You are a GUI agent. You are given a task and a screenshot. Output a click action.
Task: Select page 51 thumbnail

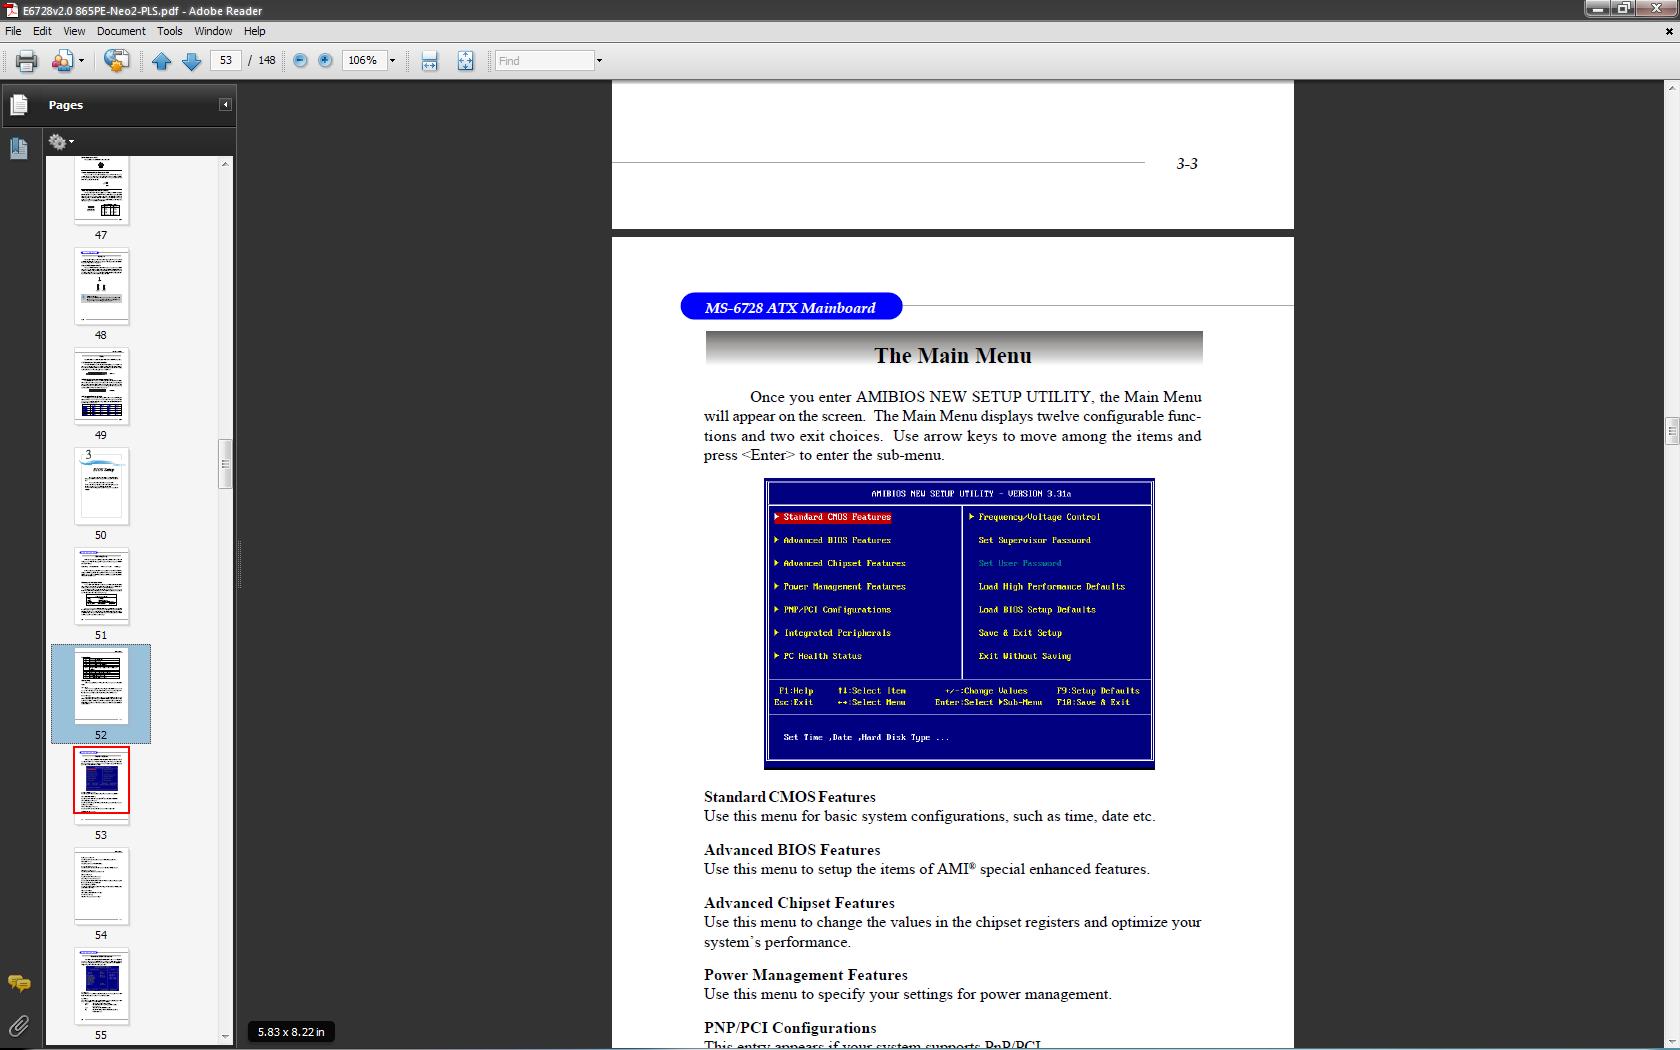point(101,586)
